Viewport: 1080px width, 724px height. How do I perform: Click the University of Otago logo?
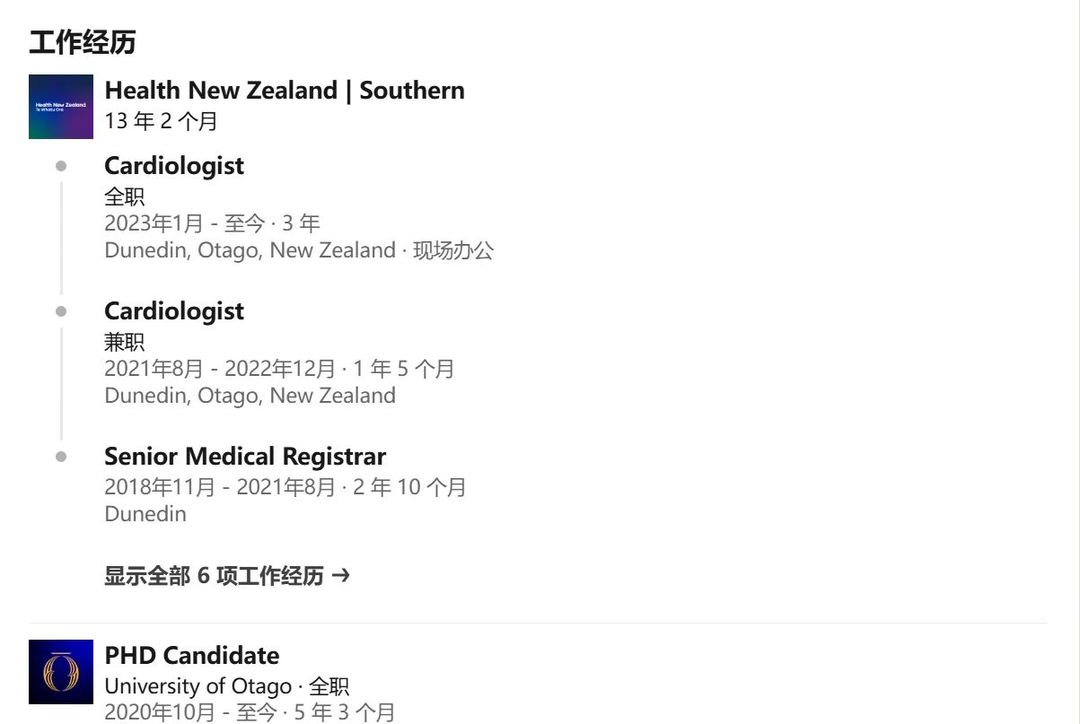click(61, 672)
